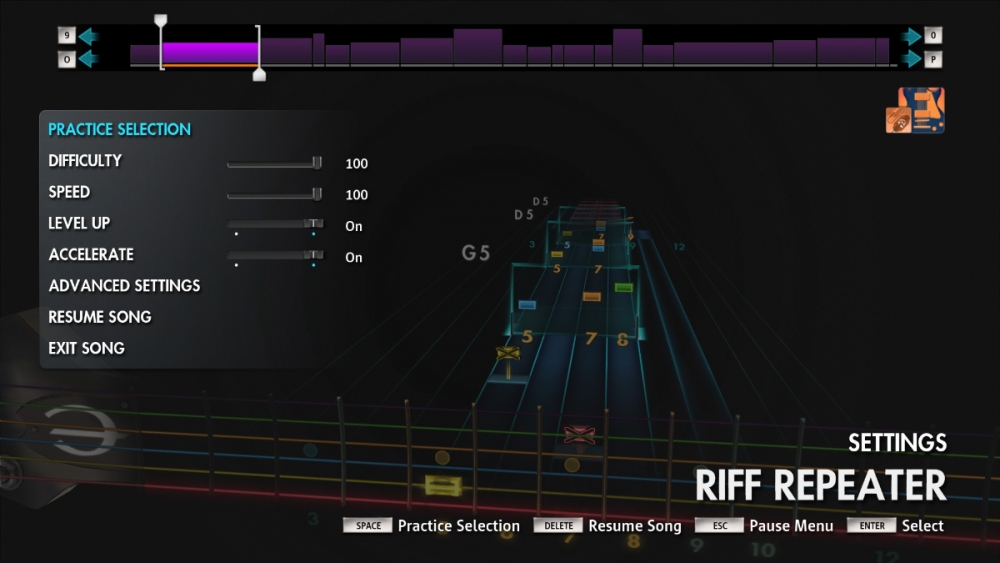1000x563 pixels.
Task: Choose Exit Song from the menu
Action: click(x=86, y=348)
